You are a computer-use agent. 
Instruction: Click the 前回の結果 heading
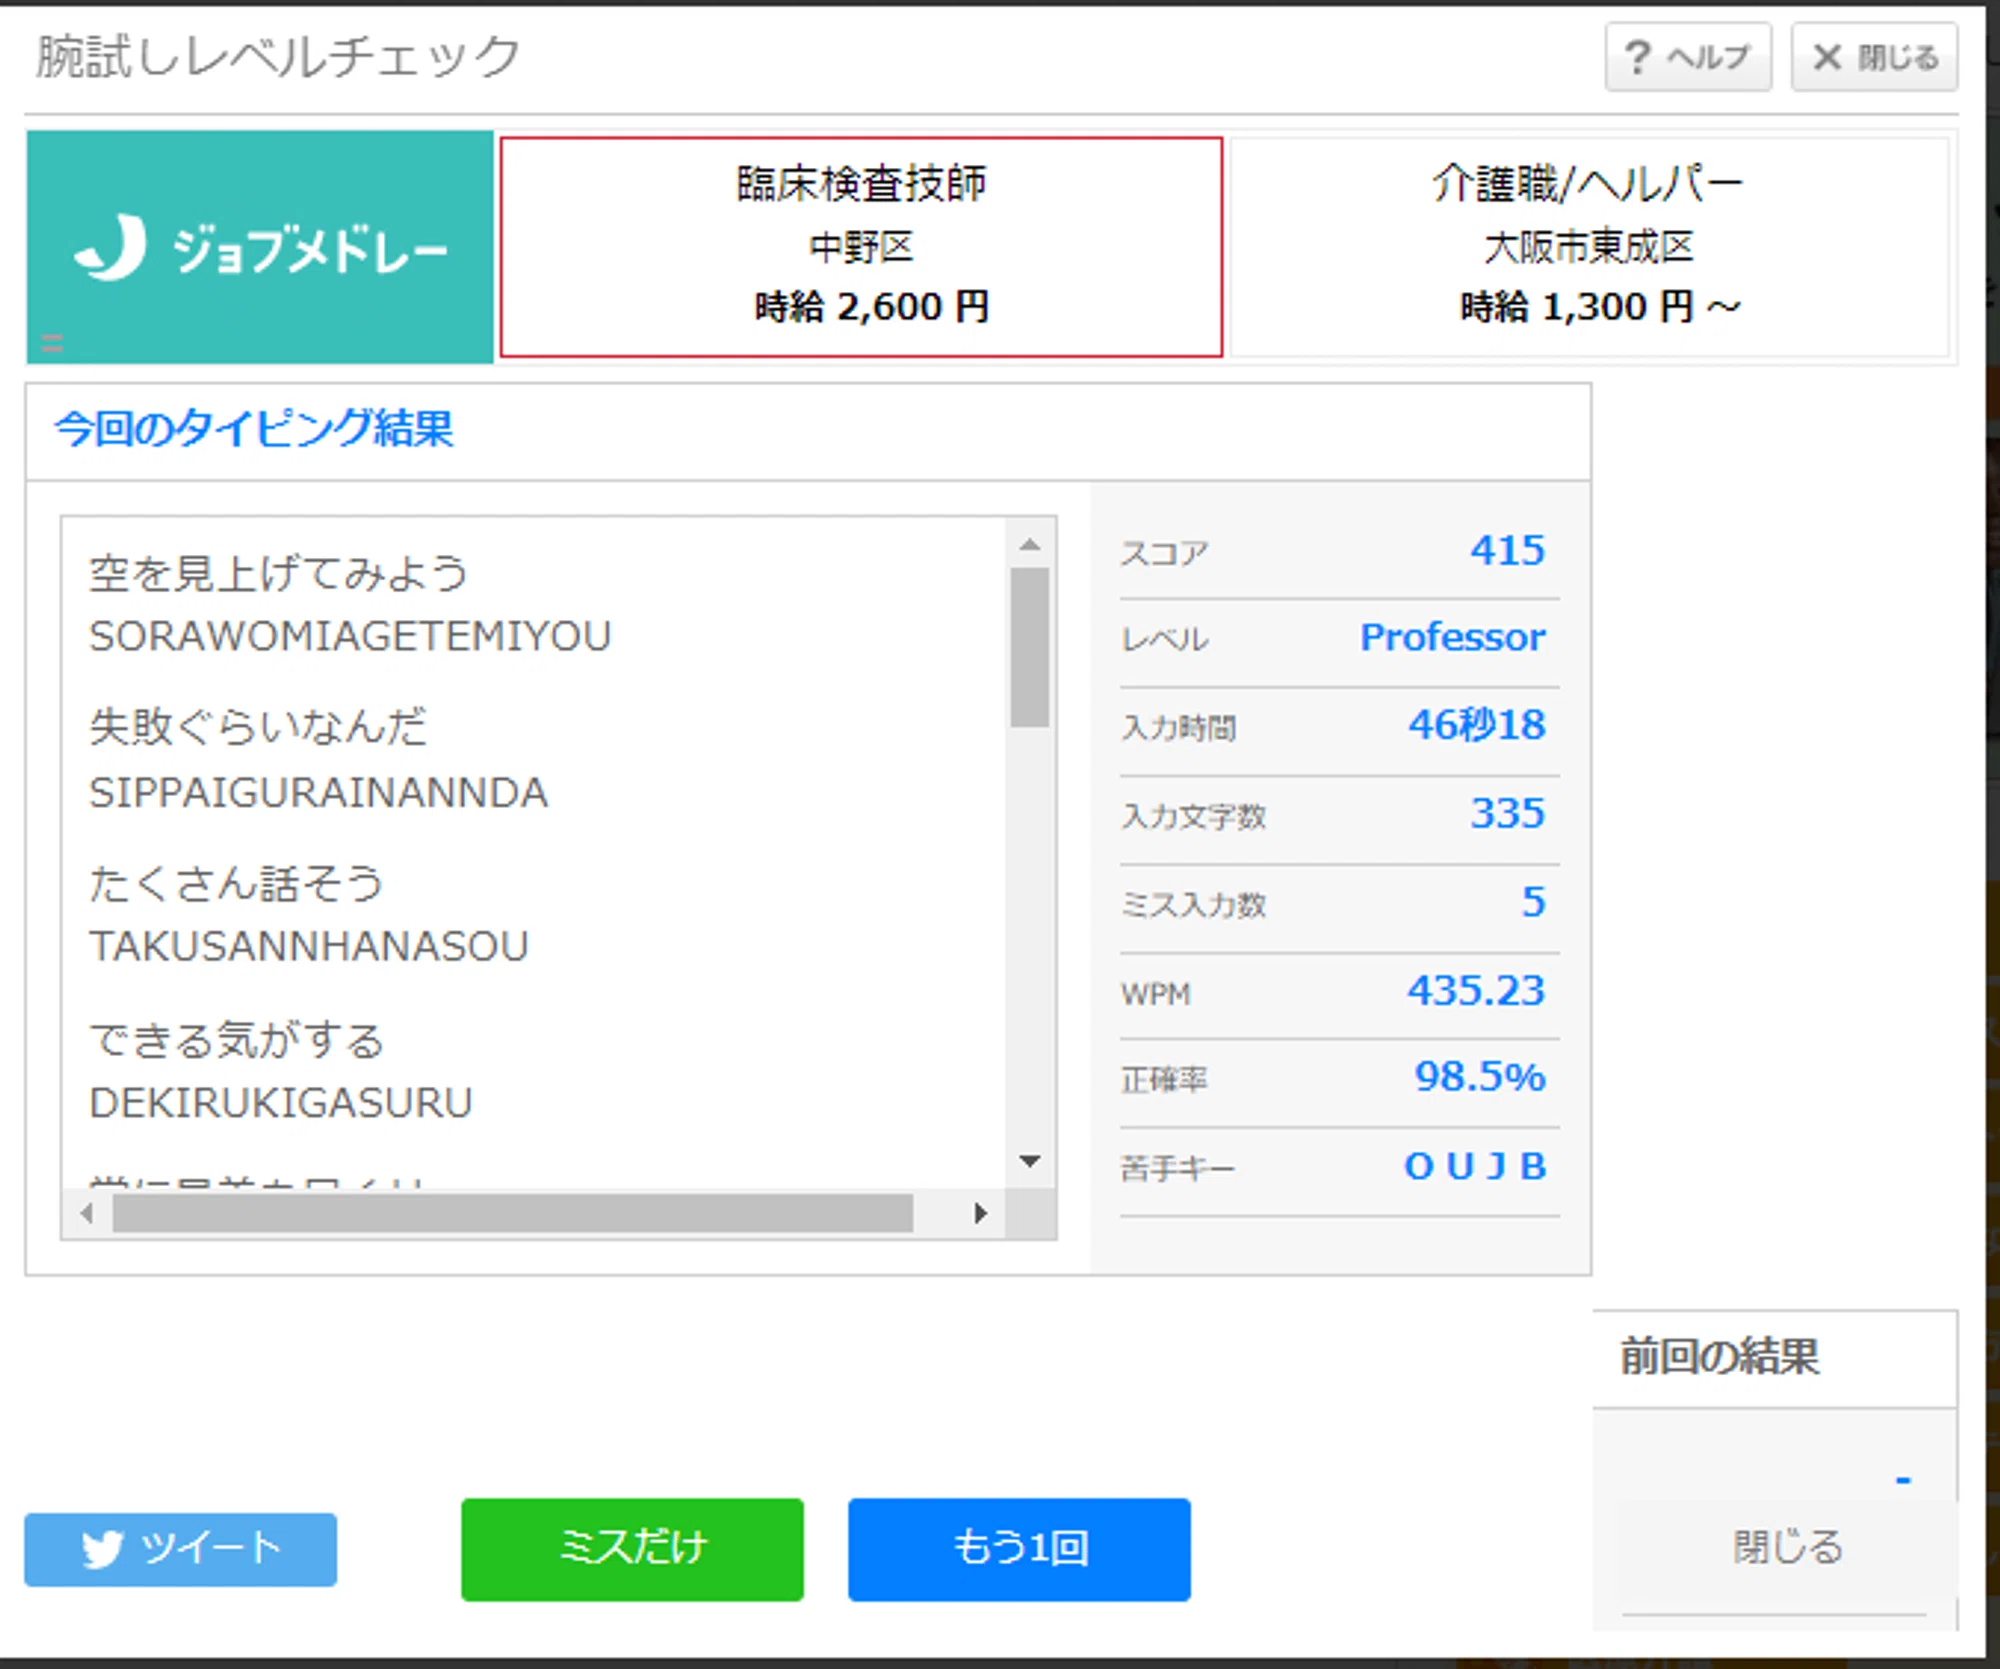pos(1719,1356)
